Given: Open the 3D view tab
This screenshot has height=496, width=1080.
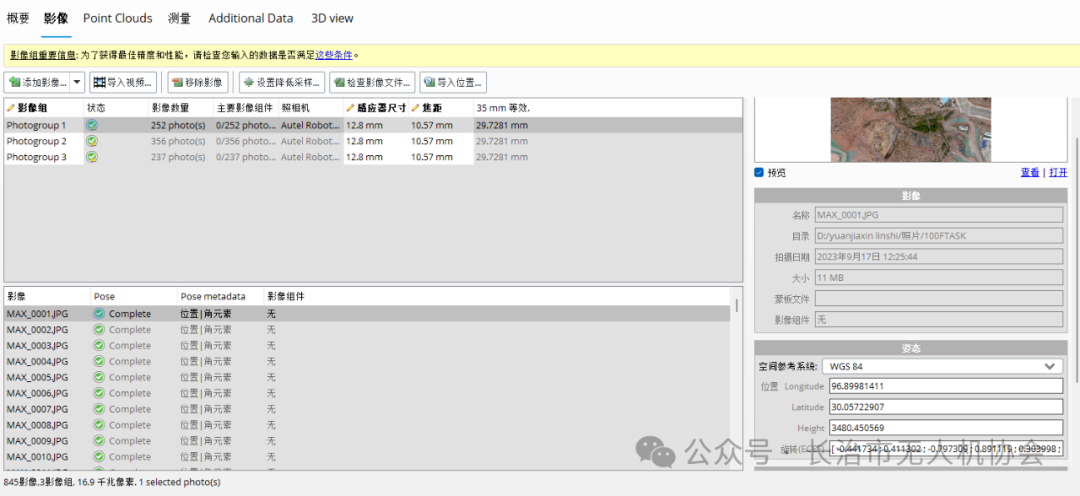Looking at the screenshot, I should click(332, 19).
